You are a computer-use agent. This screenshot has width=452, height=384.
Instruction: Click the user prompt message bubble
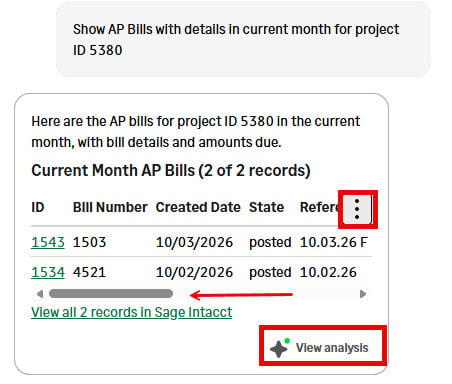pos(243,39)
